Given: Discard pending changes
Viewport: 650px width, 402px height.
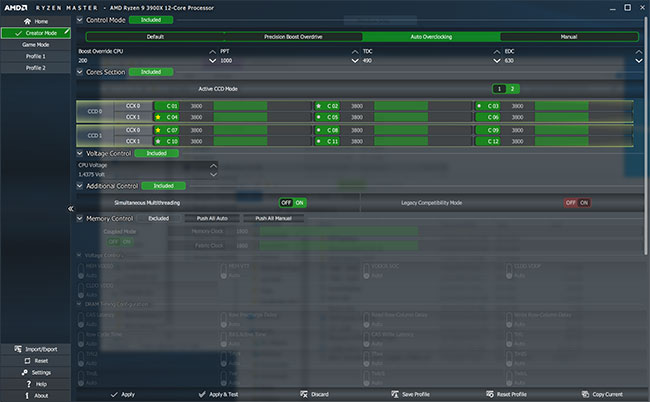Looking at the screenshot, I should [314, 395].
